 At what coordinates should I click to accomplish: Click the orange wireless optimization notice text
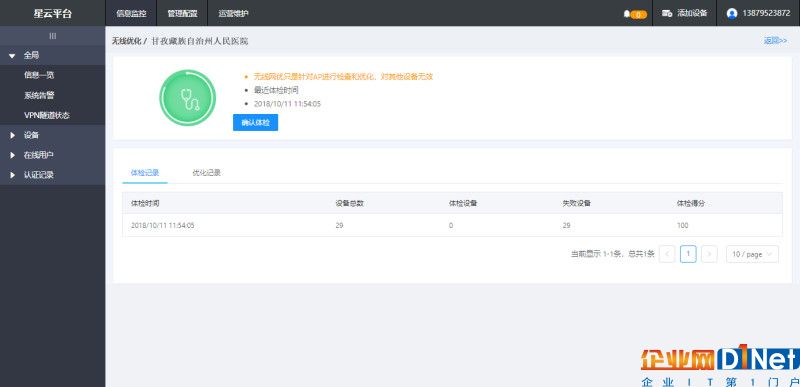343,77
